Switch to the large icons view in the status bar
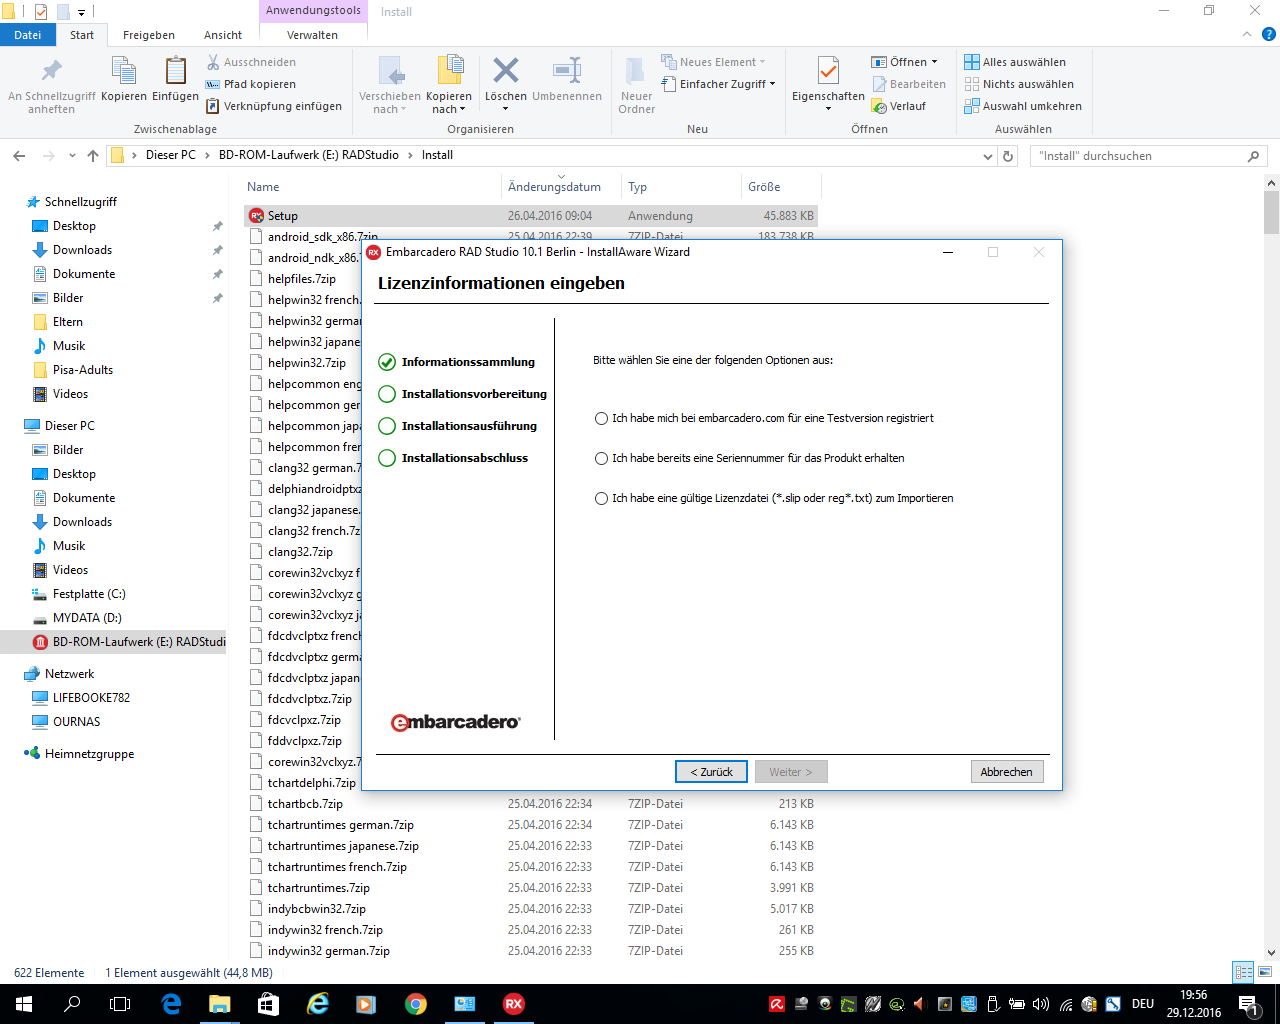 pyautogui.click(x=1265, y=972)
